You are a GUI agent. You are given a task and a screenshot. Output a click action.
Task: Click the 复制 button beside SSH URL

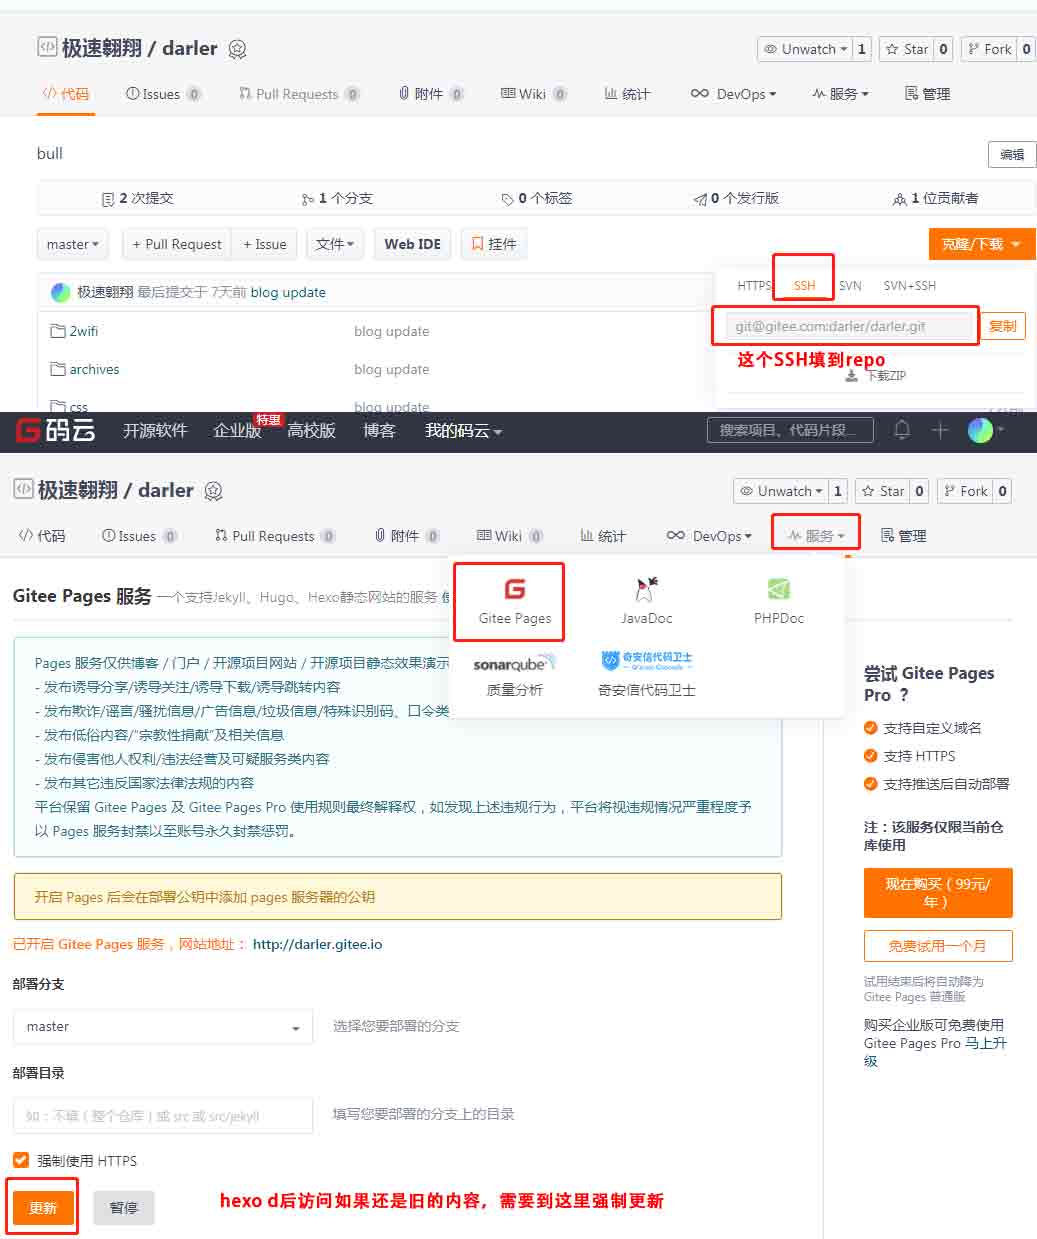(1002, 326)
